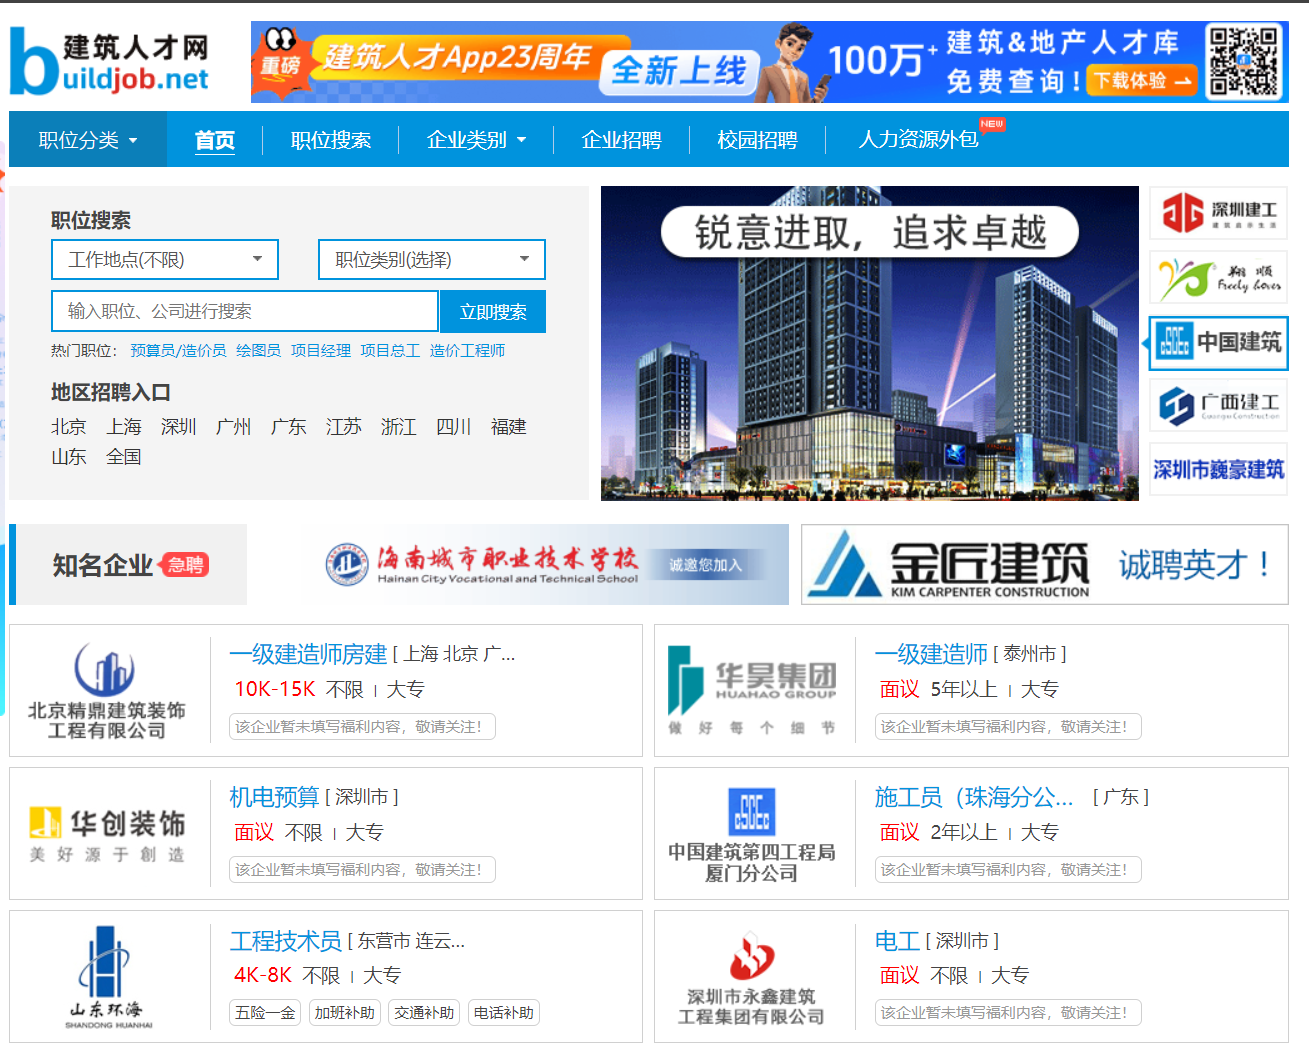1309x1046 pixels.
Task: Open job 电工 in 深圳市
Action: (897, 941)
